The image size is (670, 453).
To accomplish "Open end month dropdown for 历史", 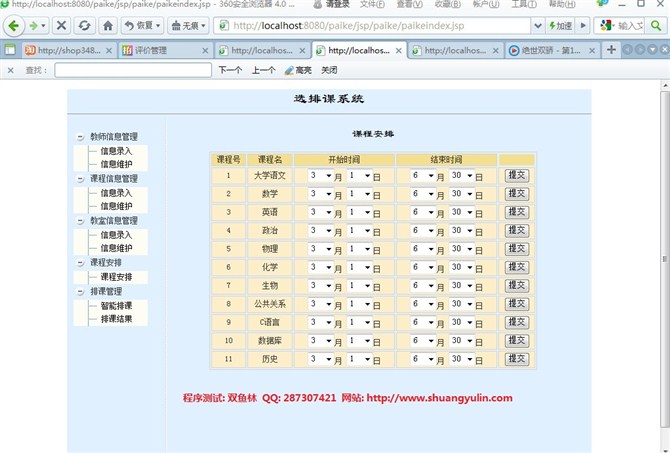I will pos(423,359).
